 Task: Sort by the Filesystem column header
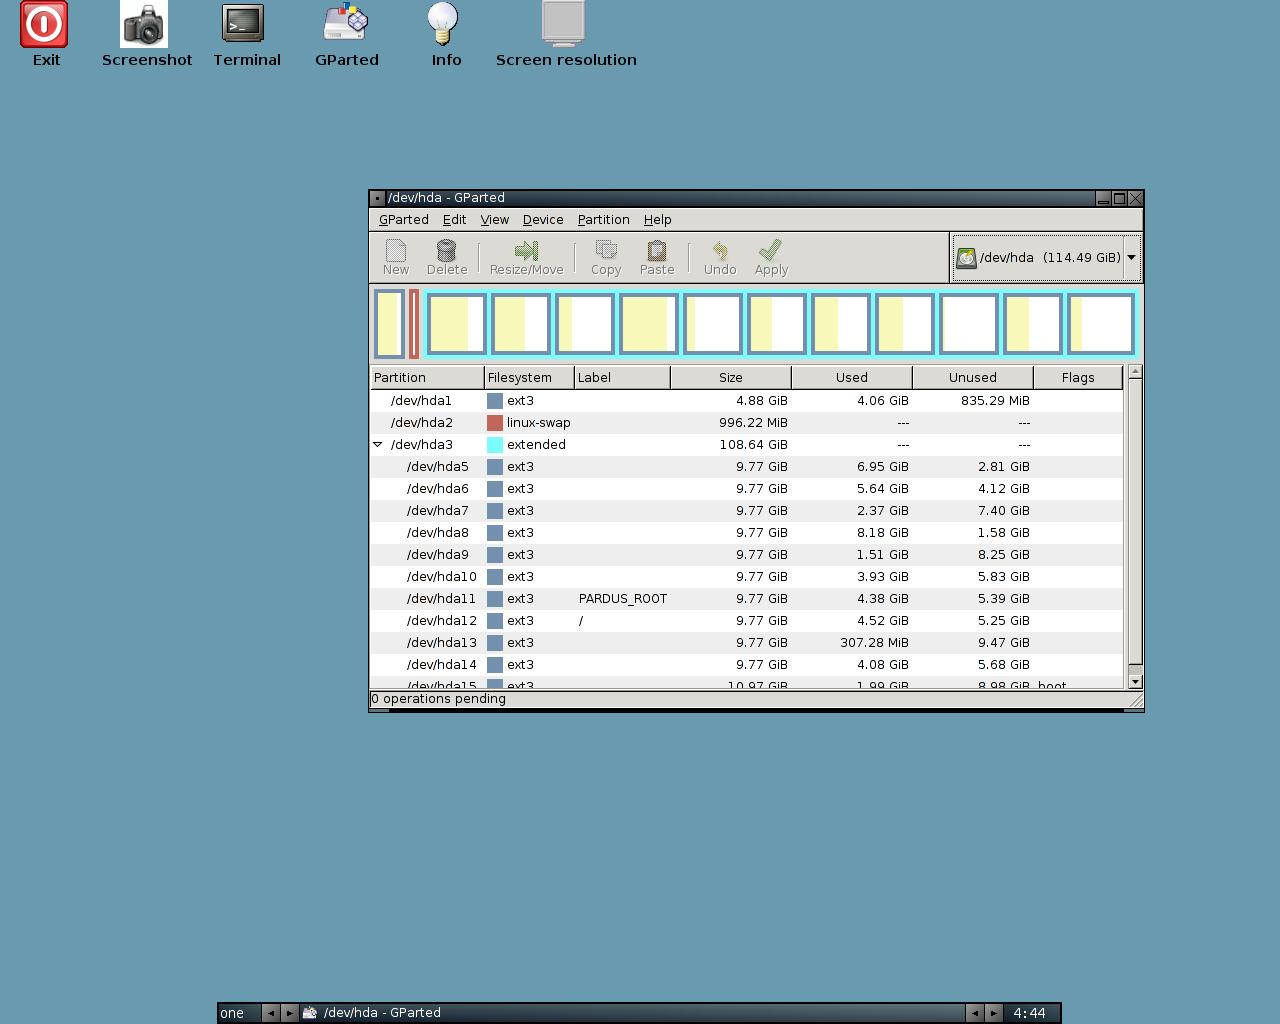pos(529,377)
